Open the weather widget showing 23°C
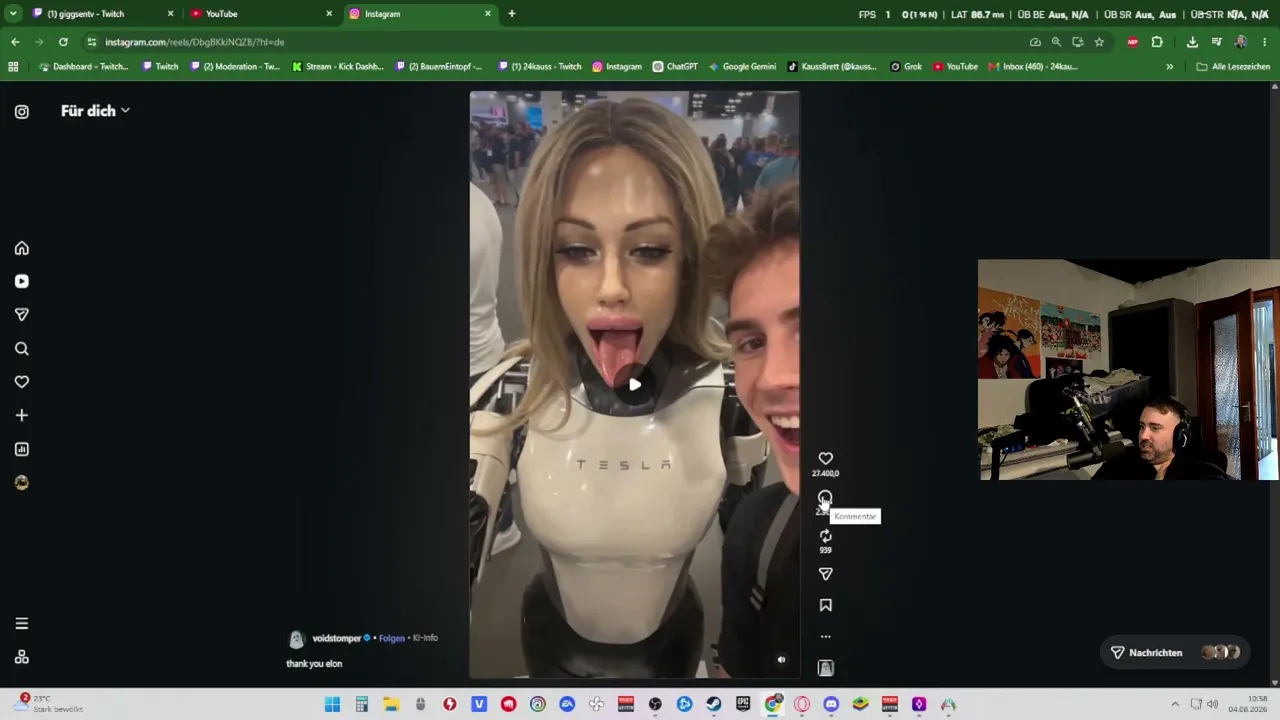The width and height of the screenshot is (1280, 720). tap(48, 703)
